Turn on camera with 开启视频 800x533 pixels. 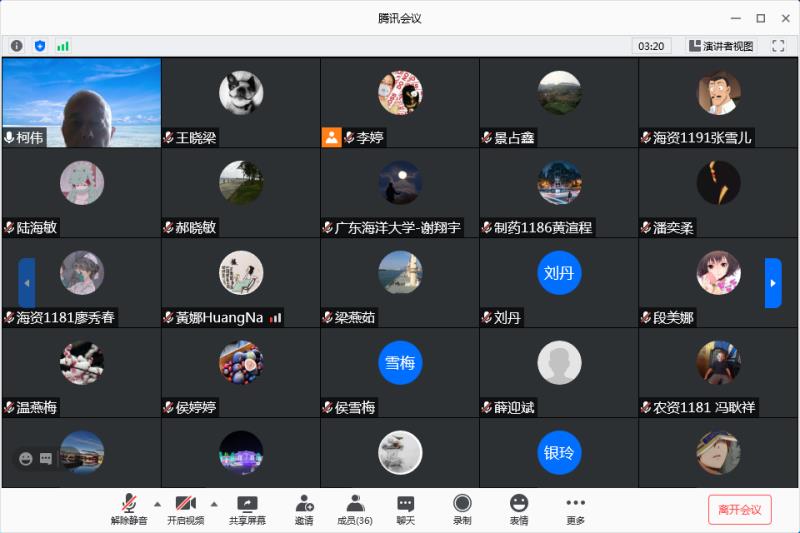coord(185,510)
